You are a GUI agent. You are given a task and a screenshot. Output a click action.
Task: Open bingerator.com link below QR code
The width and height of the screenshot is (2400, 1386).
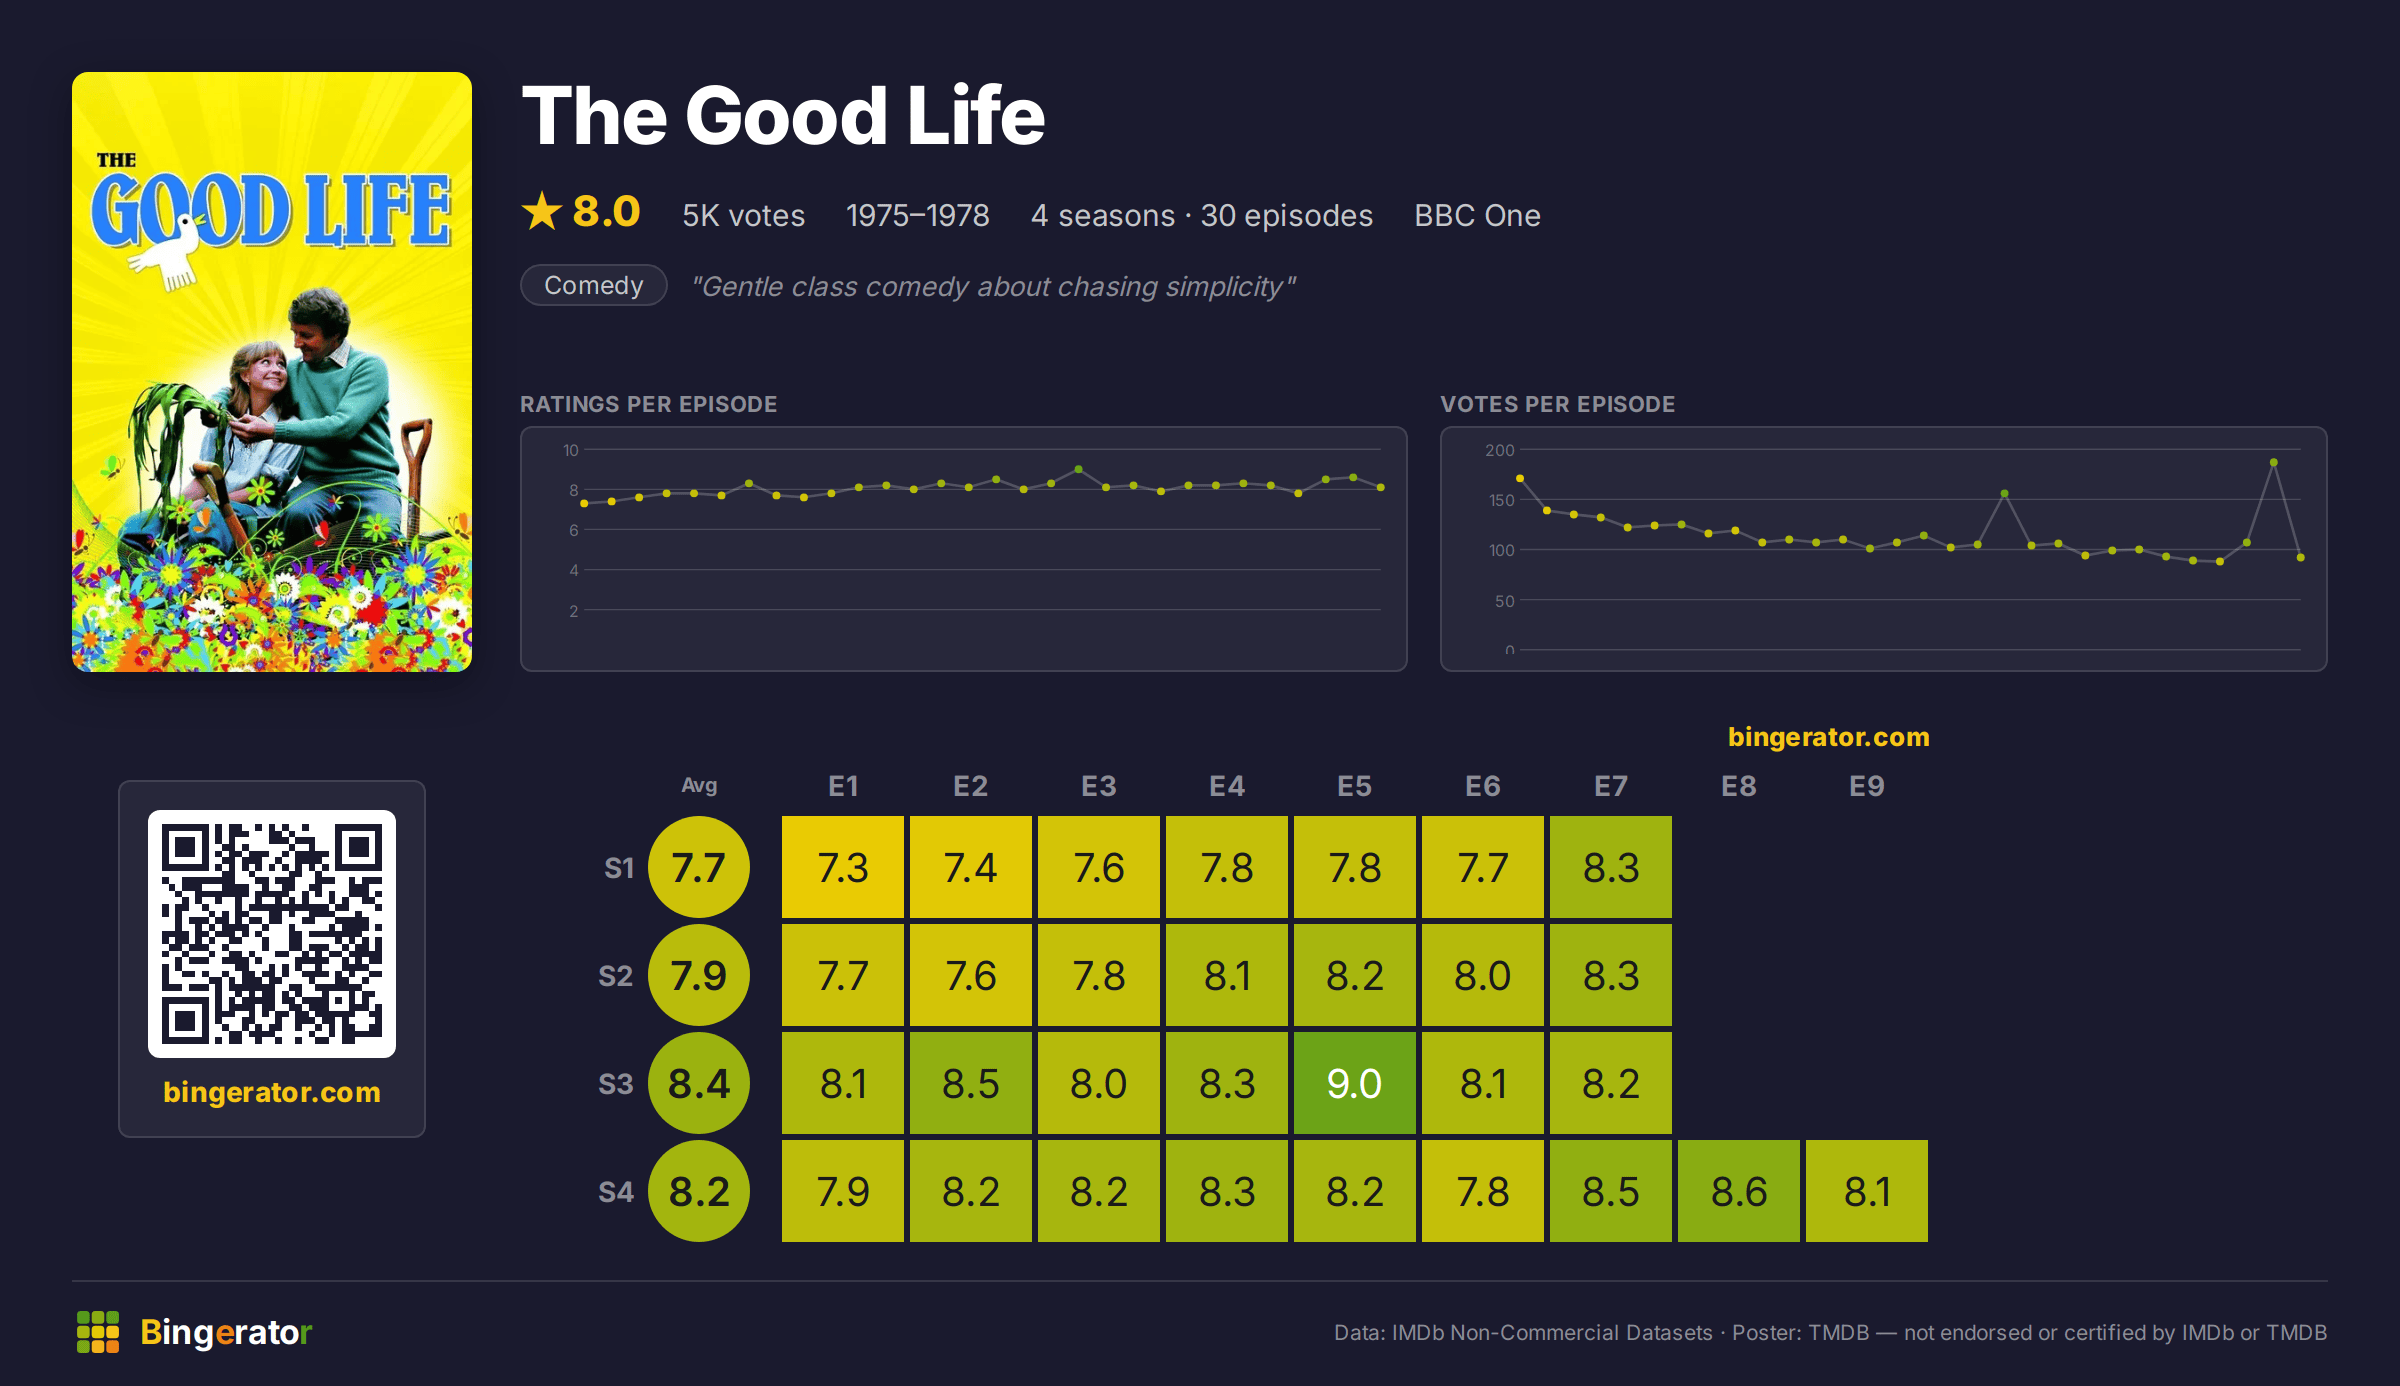pyautogui.click(x=272, y=1091)
